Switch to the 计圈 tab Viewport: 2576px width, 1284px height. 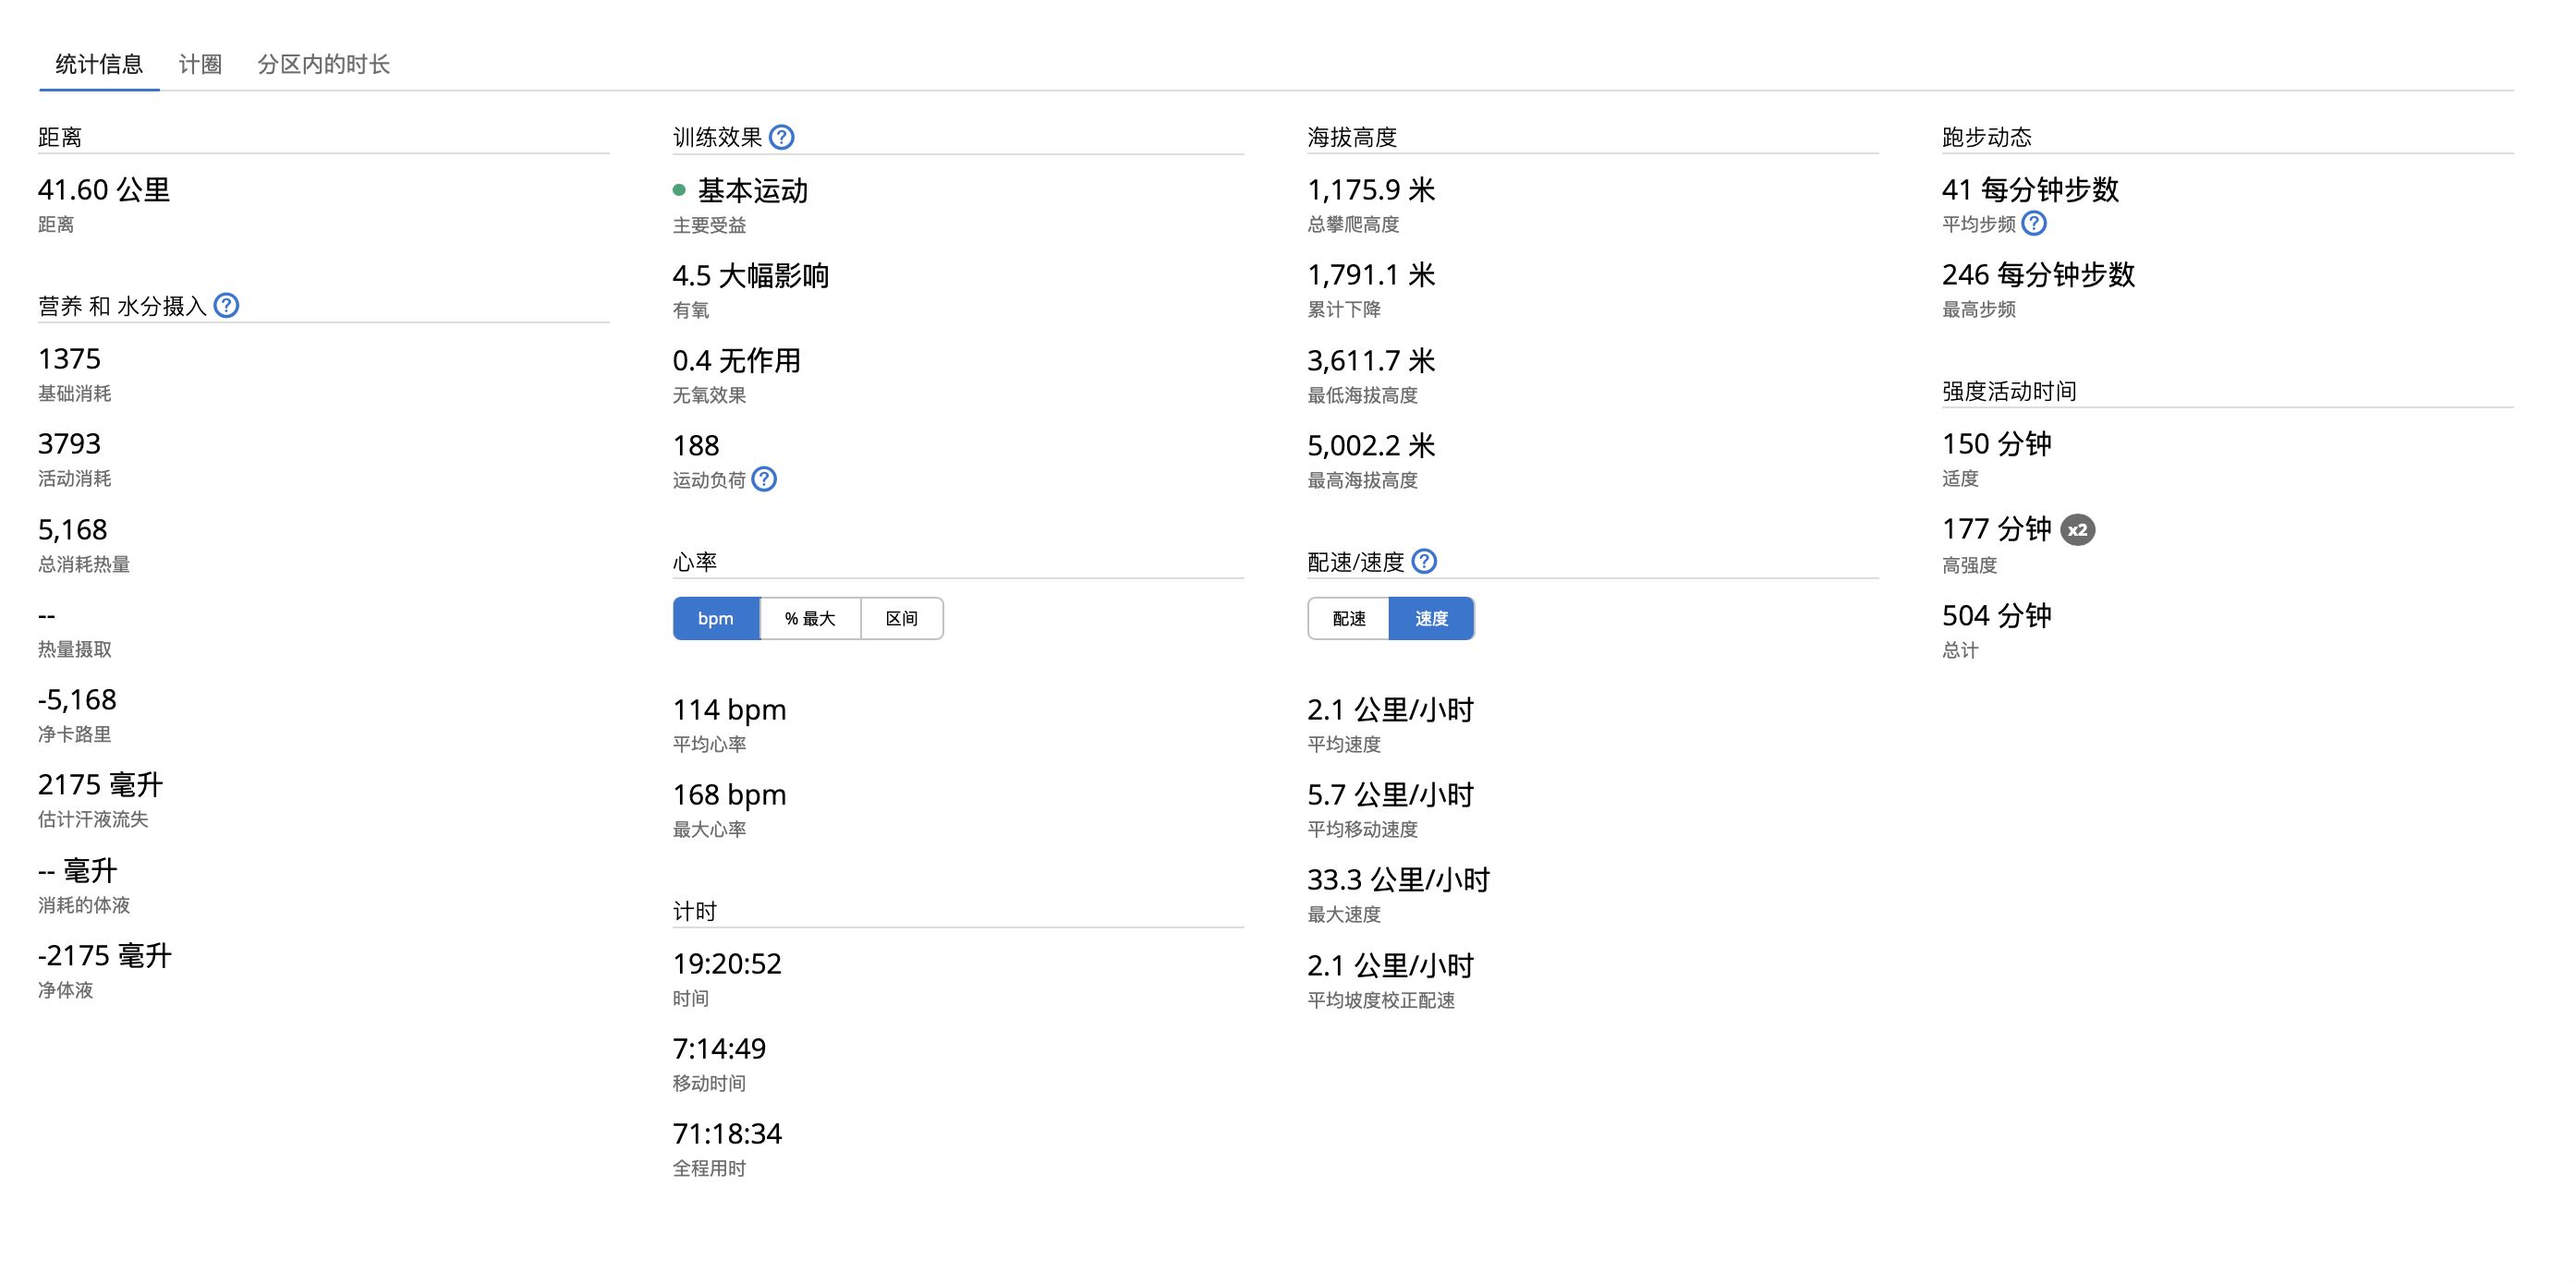(x=200, y=64)
